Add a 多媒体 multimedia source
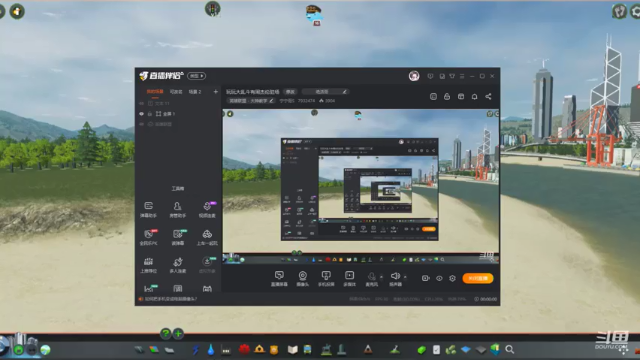 (349, 278)
